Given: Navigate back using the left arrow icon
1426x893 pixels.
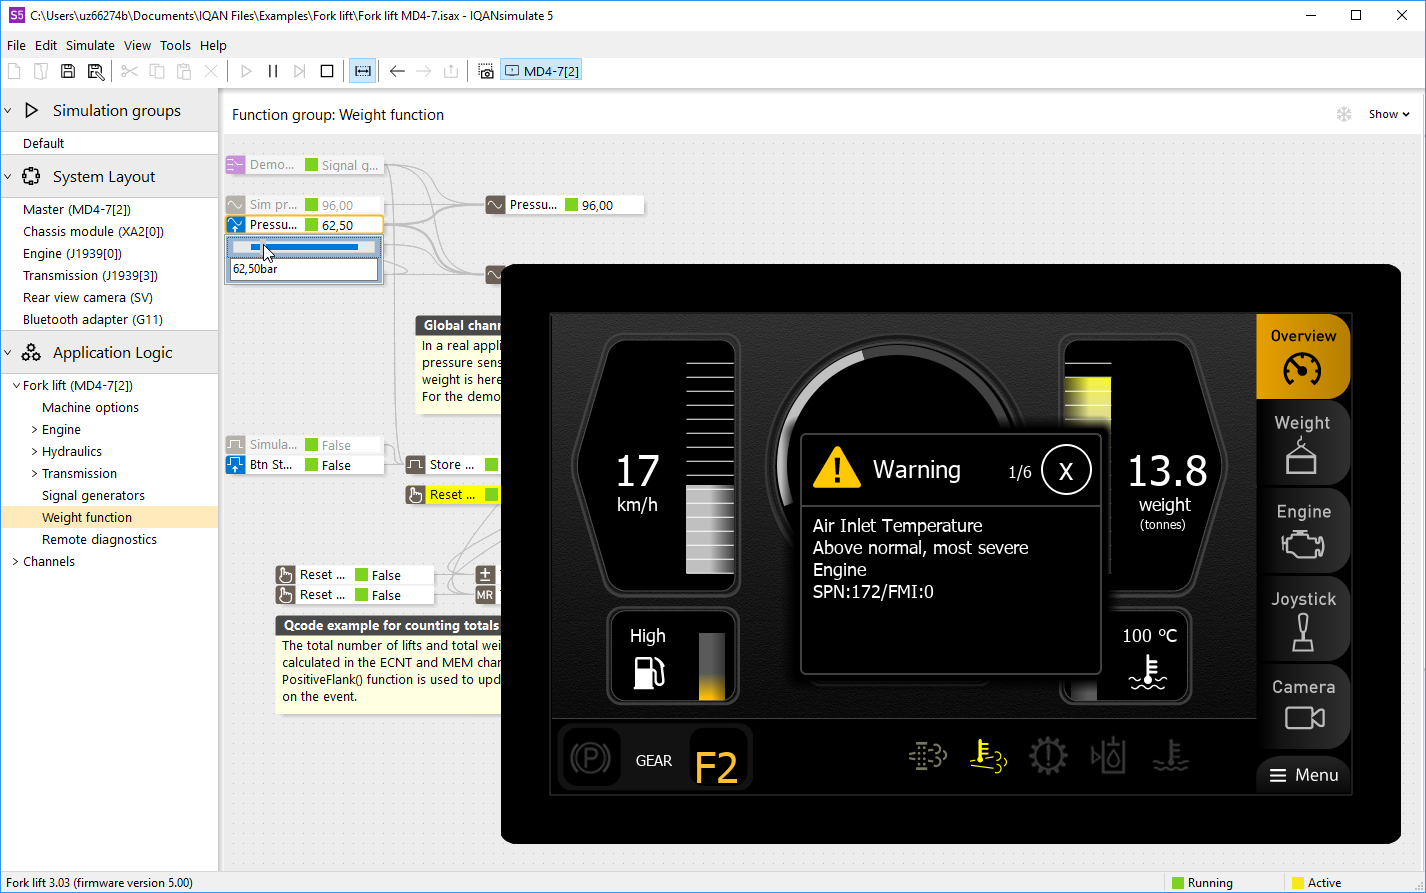Looking at the screenshot, I should pos(397,71).
